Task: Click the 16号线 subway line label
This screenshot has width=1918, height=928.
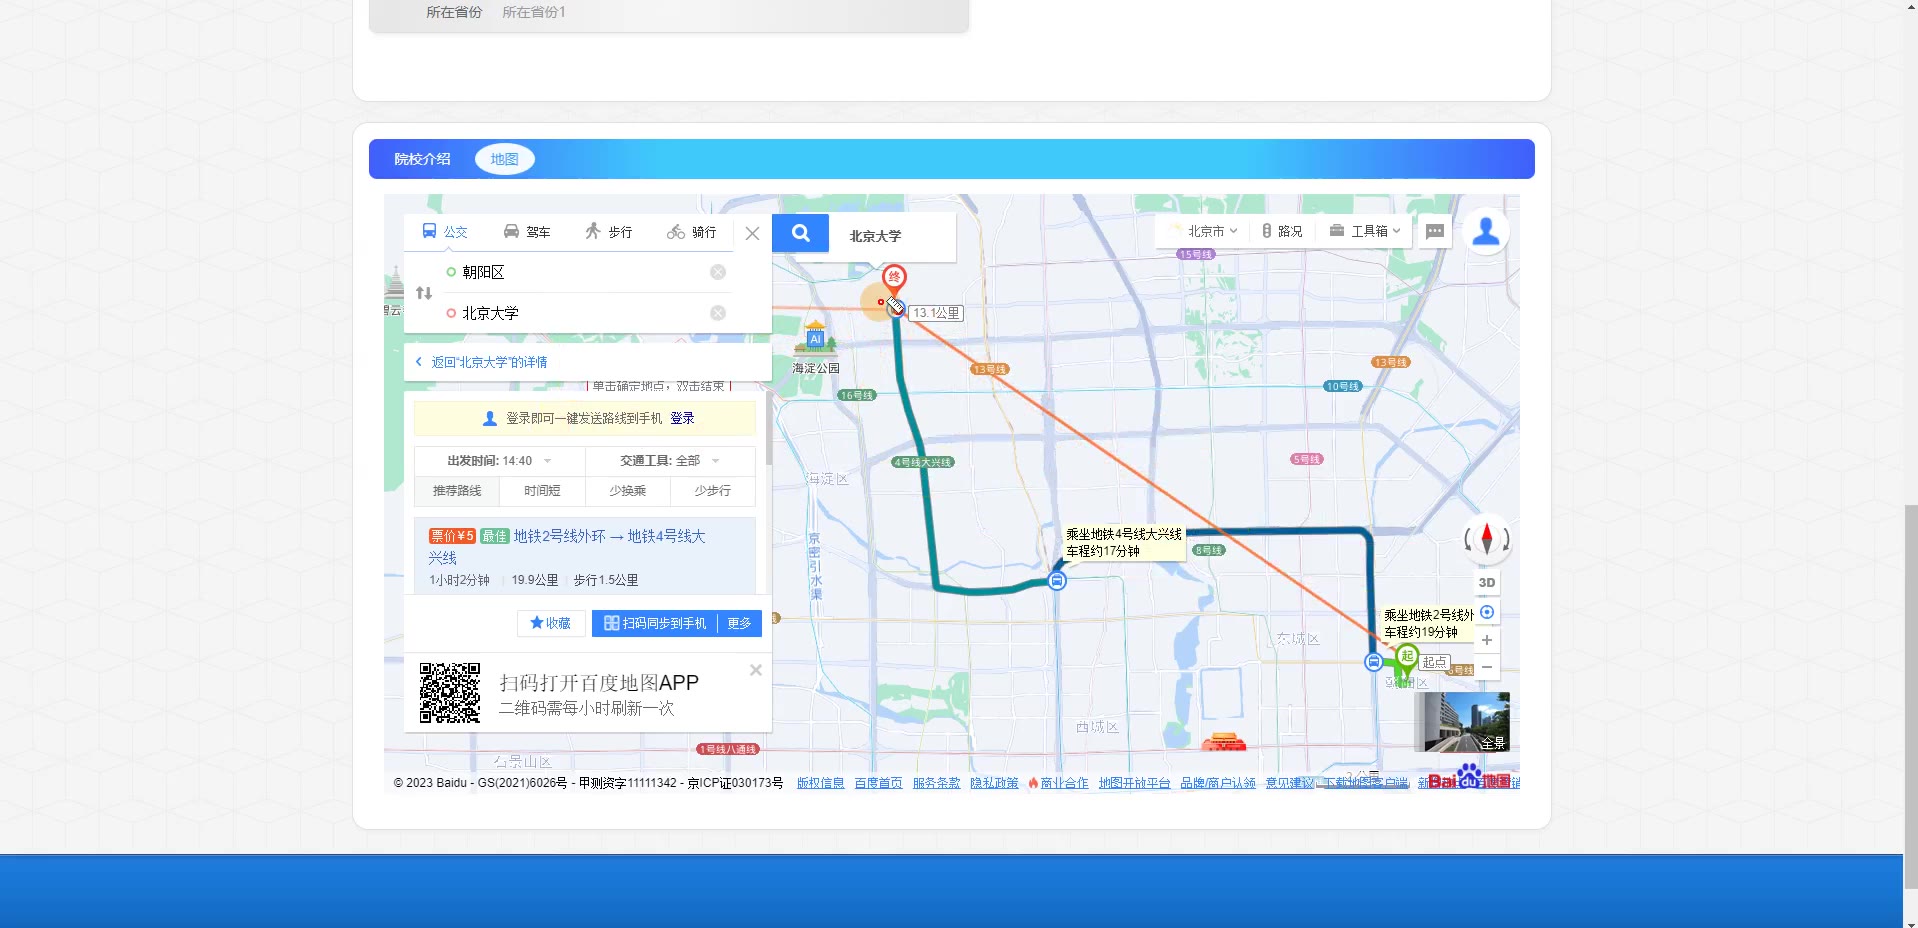Action: pos(857,395)
